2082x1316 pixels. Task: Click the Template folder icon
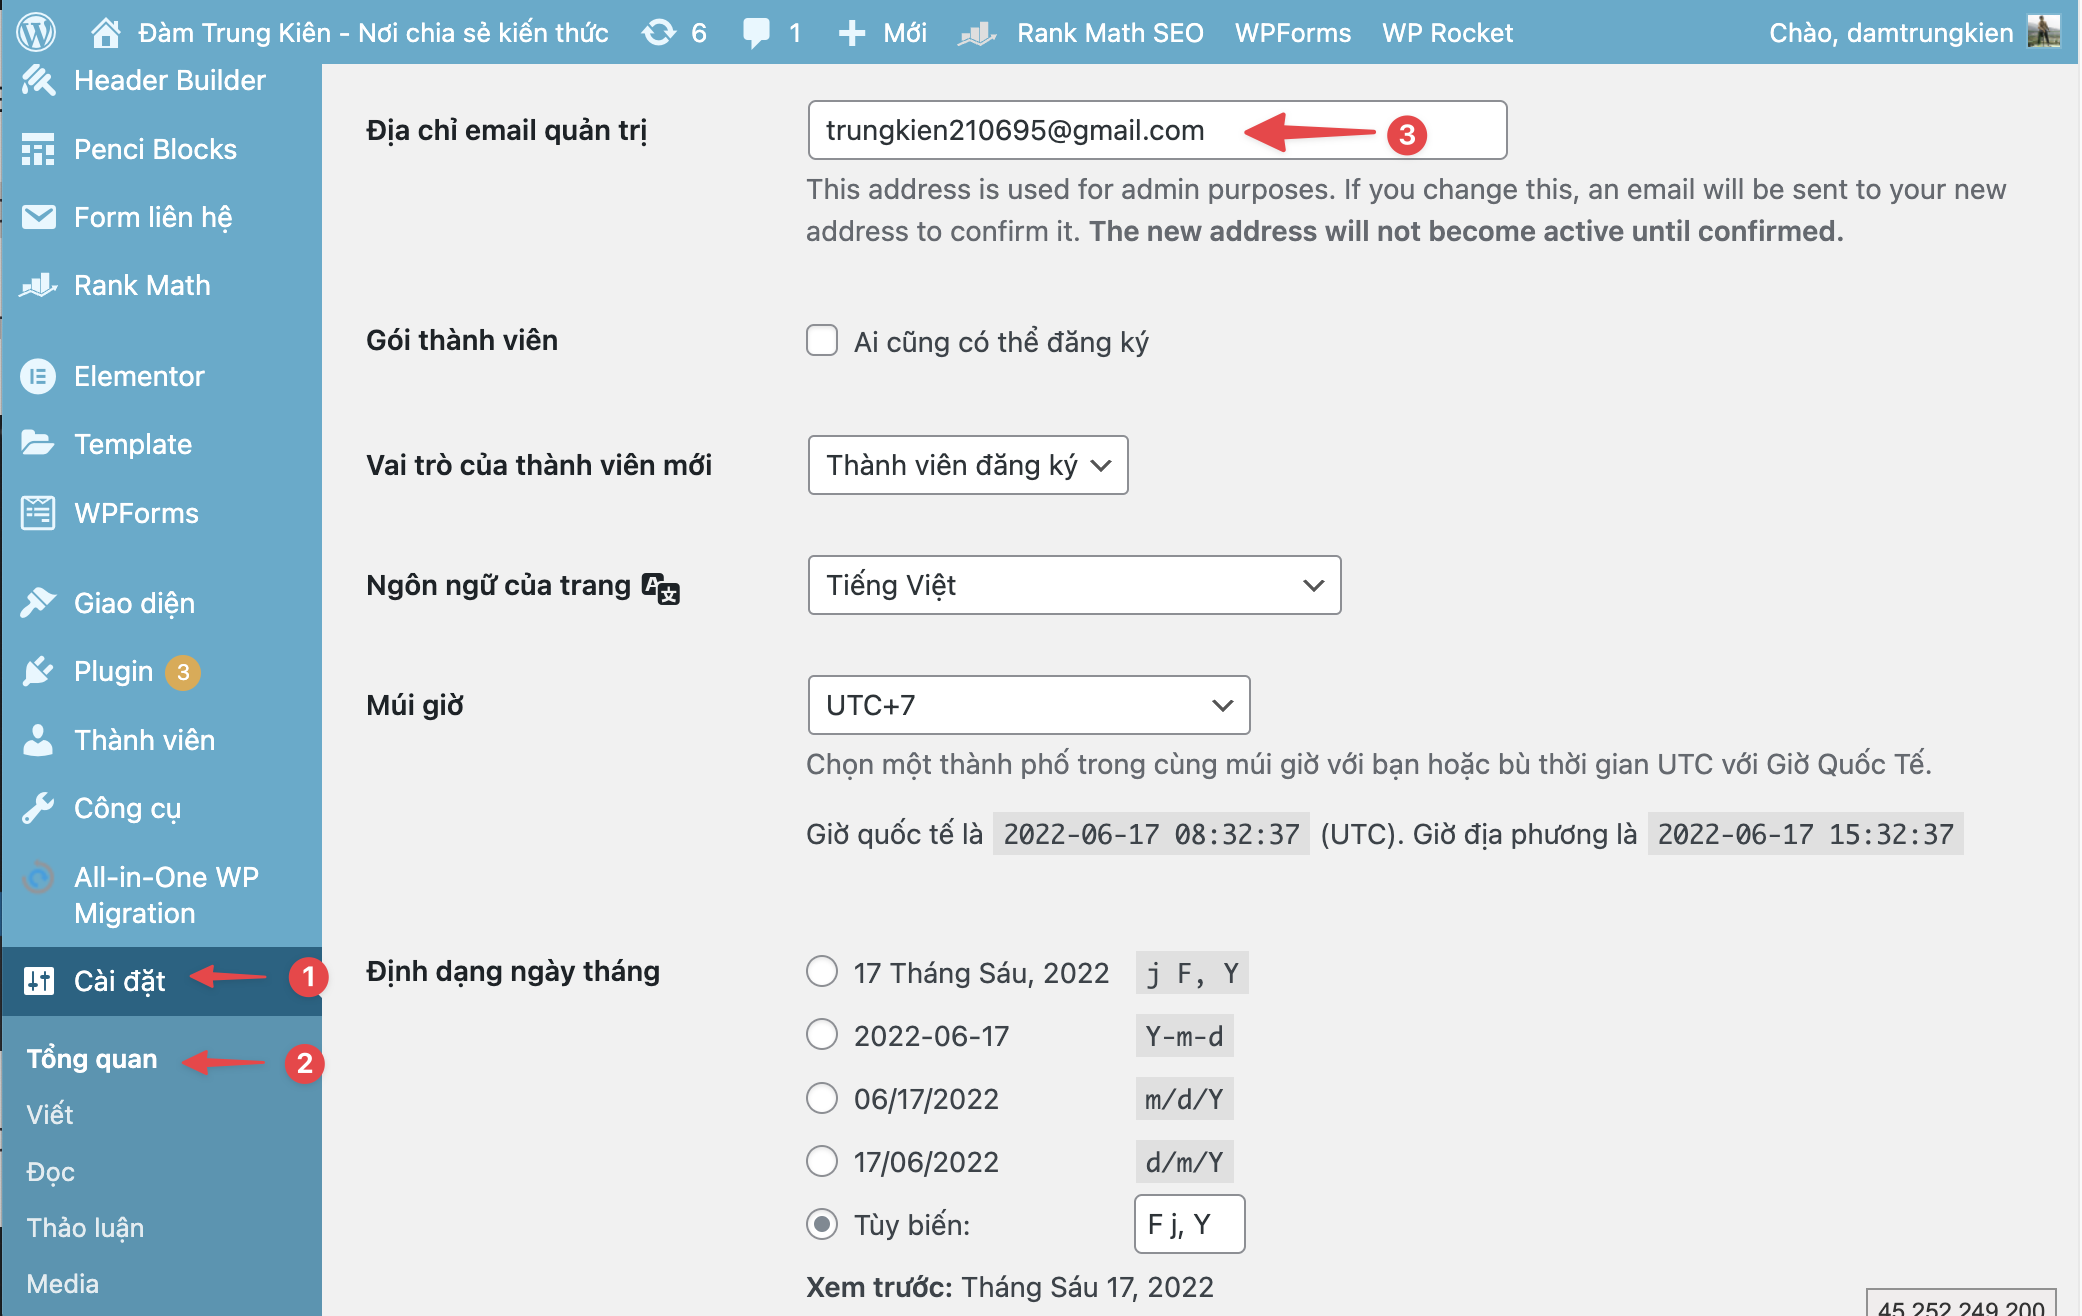point(38,443)
